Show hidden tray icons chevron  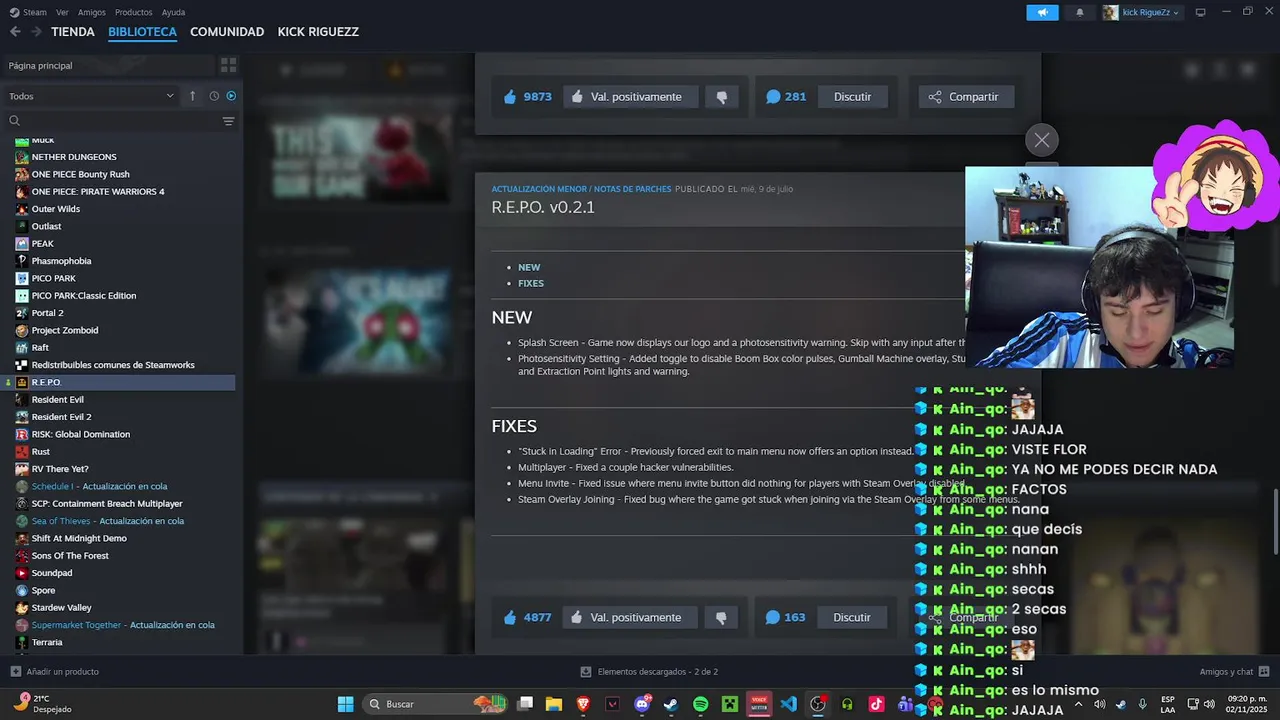(1078, 704)
